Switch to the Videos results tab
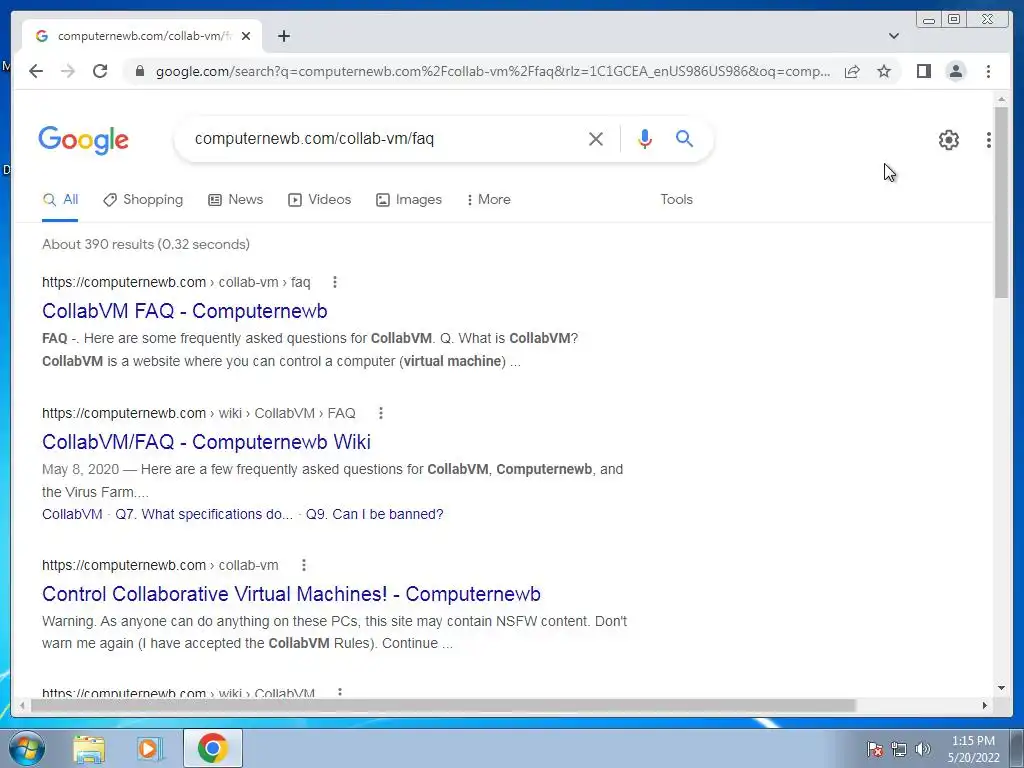This screenshot has height=768, width=1024. (x=319, y=199)
